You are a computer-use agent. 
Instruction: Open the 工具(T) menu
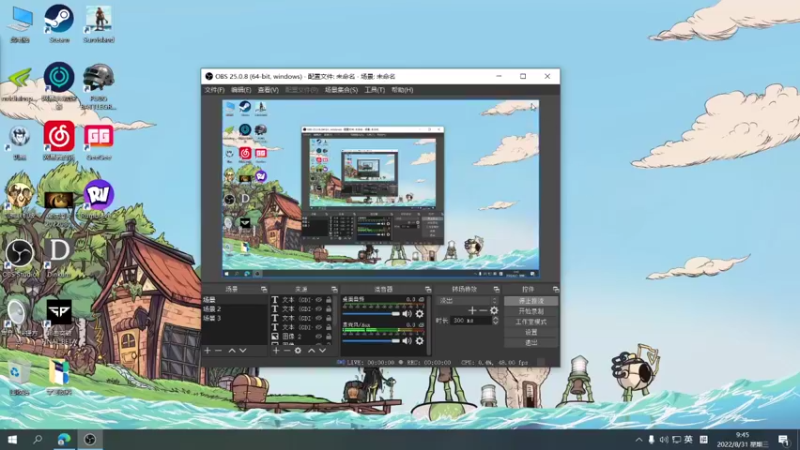coord(374,90)
